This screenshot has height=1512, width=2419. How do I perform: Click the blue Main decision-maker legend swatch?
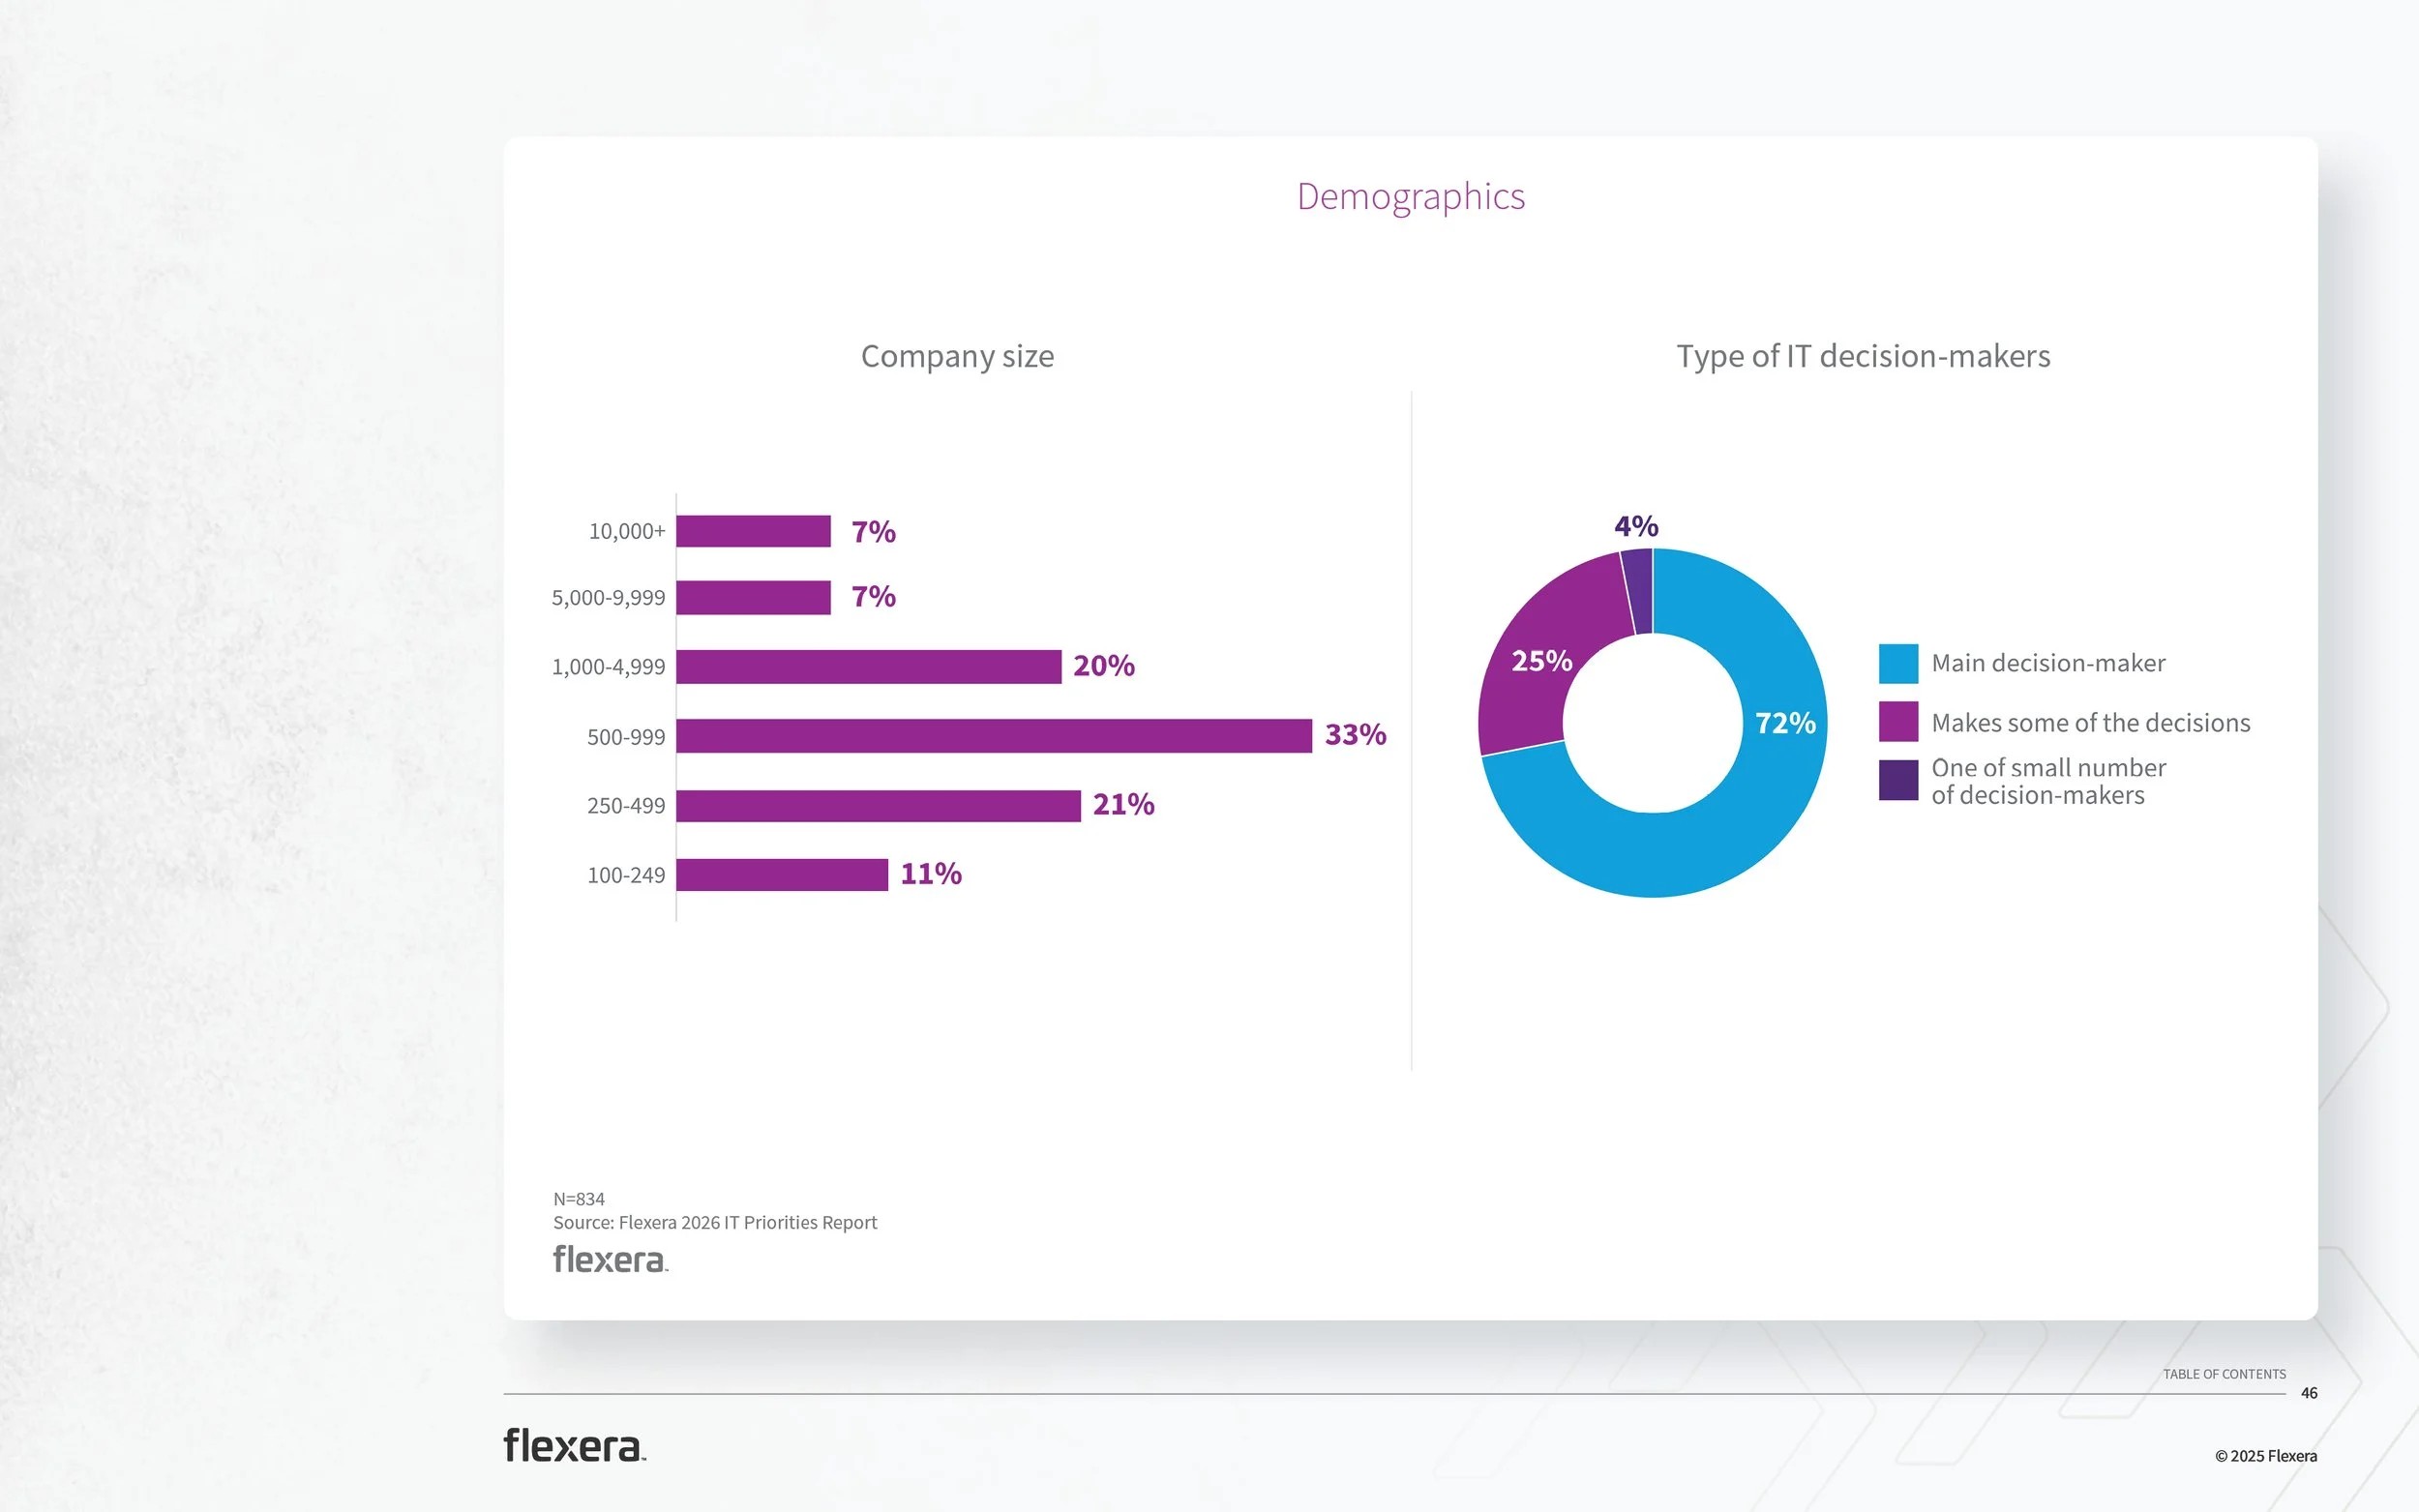point(1897,663)
